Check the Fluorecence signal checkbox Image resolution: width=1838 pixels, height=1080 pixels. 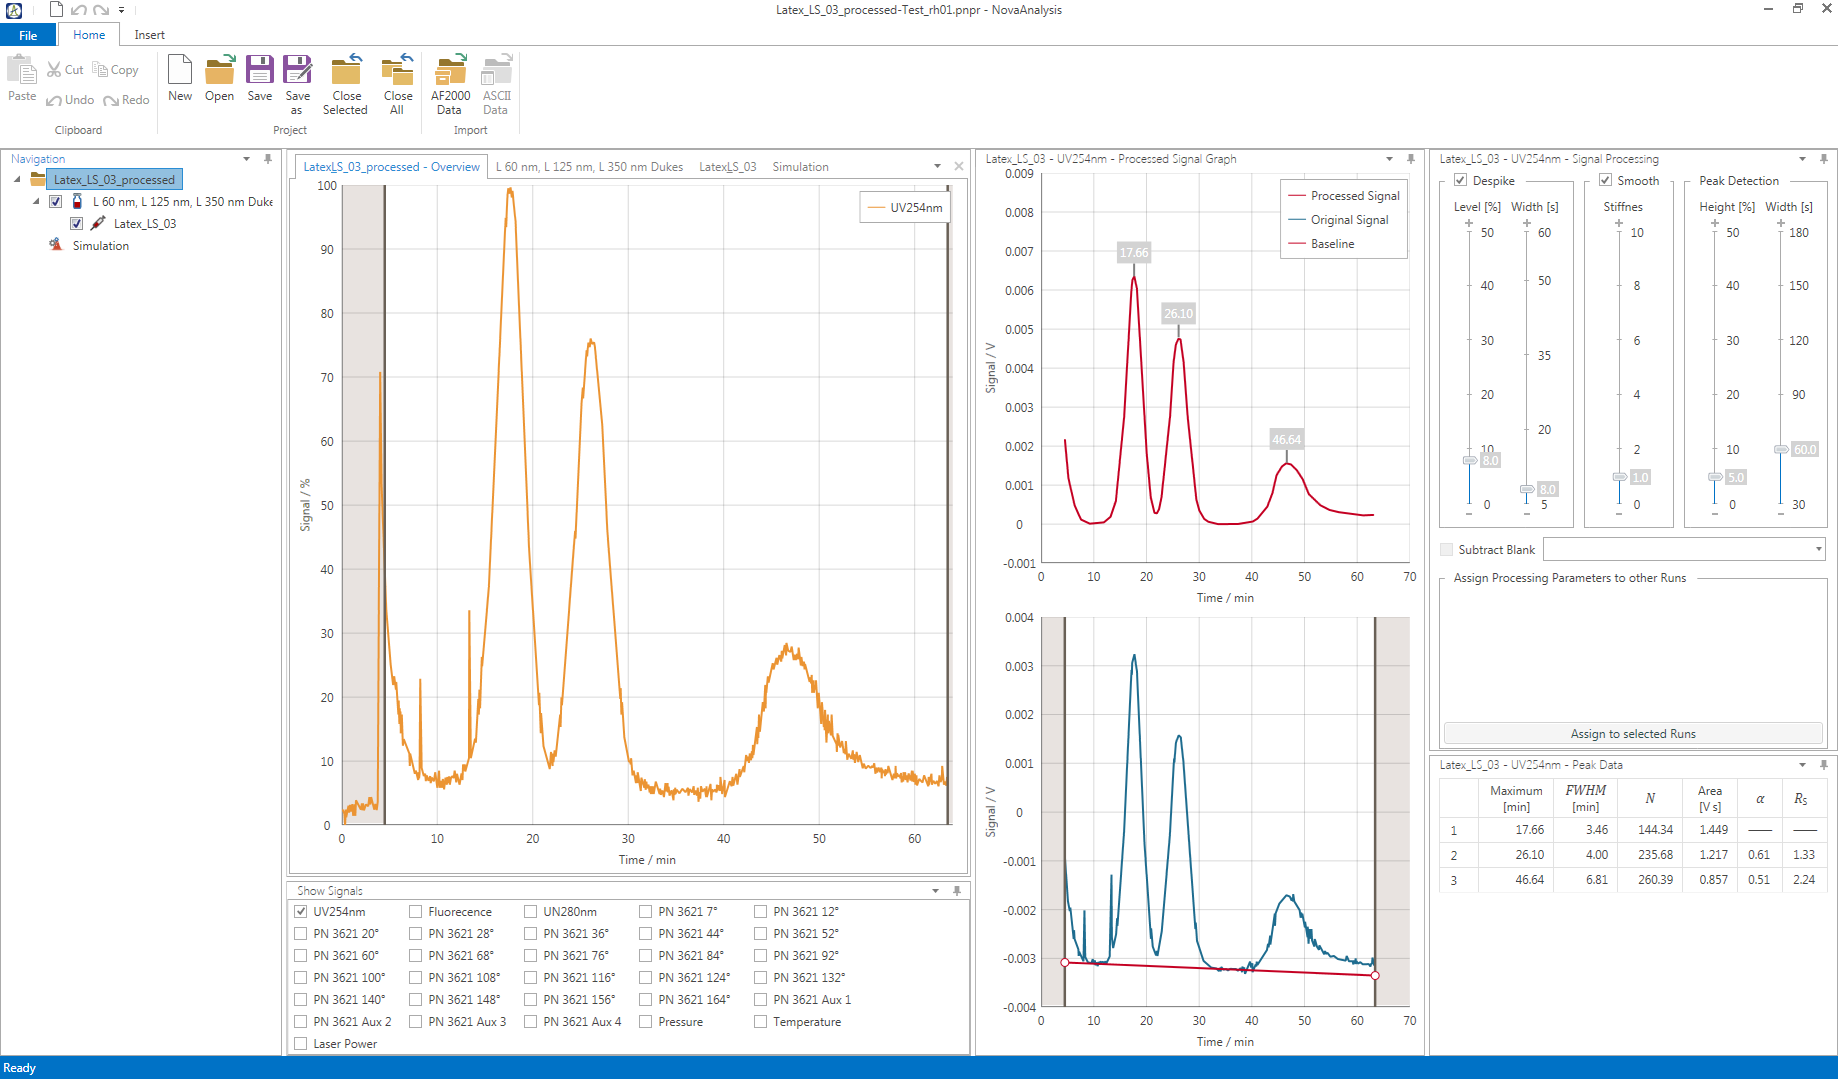click(x=415, y=911)
